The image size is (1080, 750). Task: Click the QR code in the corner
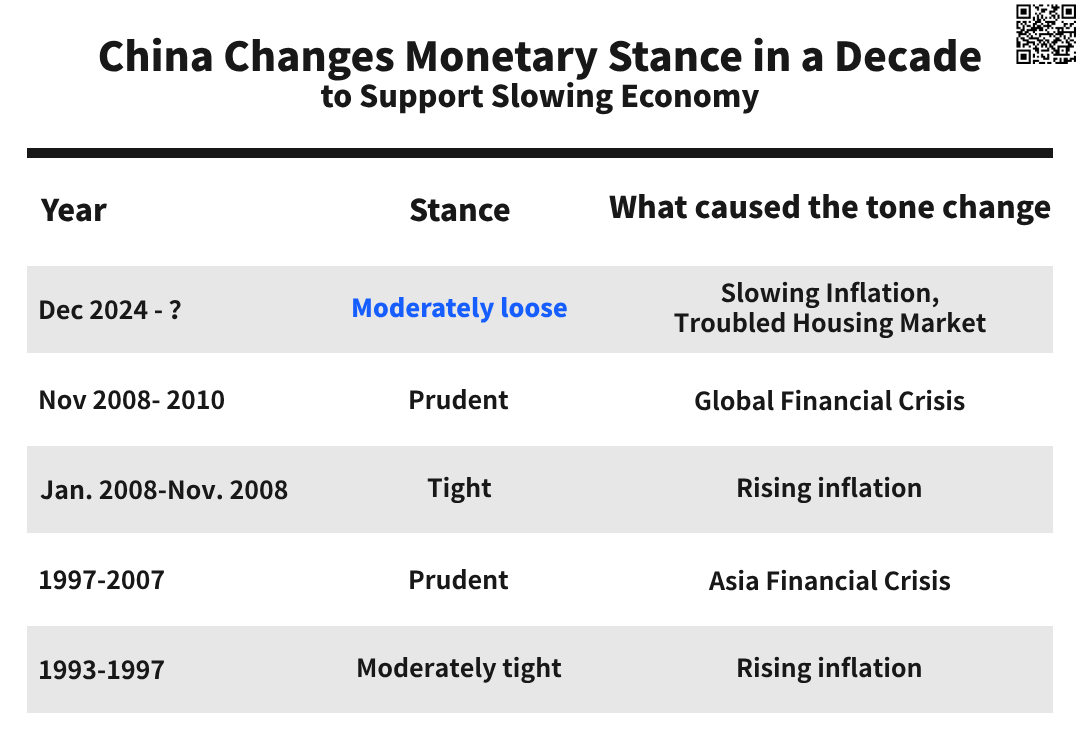coord(1046,34)
